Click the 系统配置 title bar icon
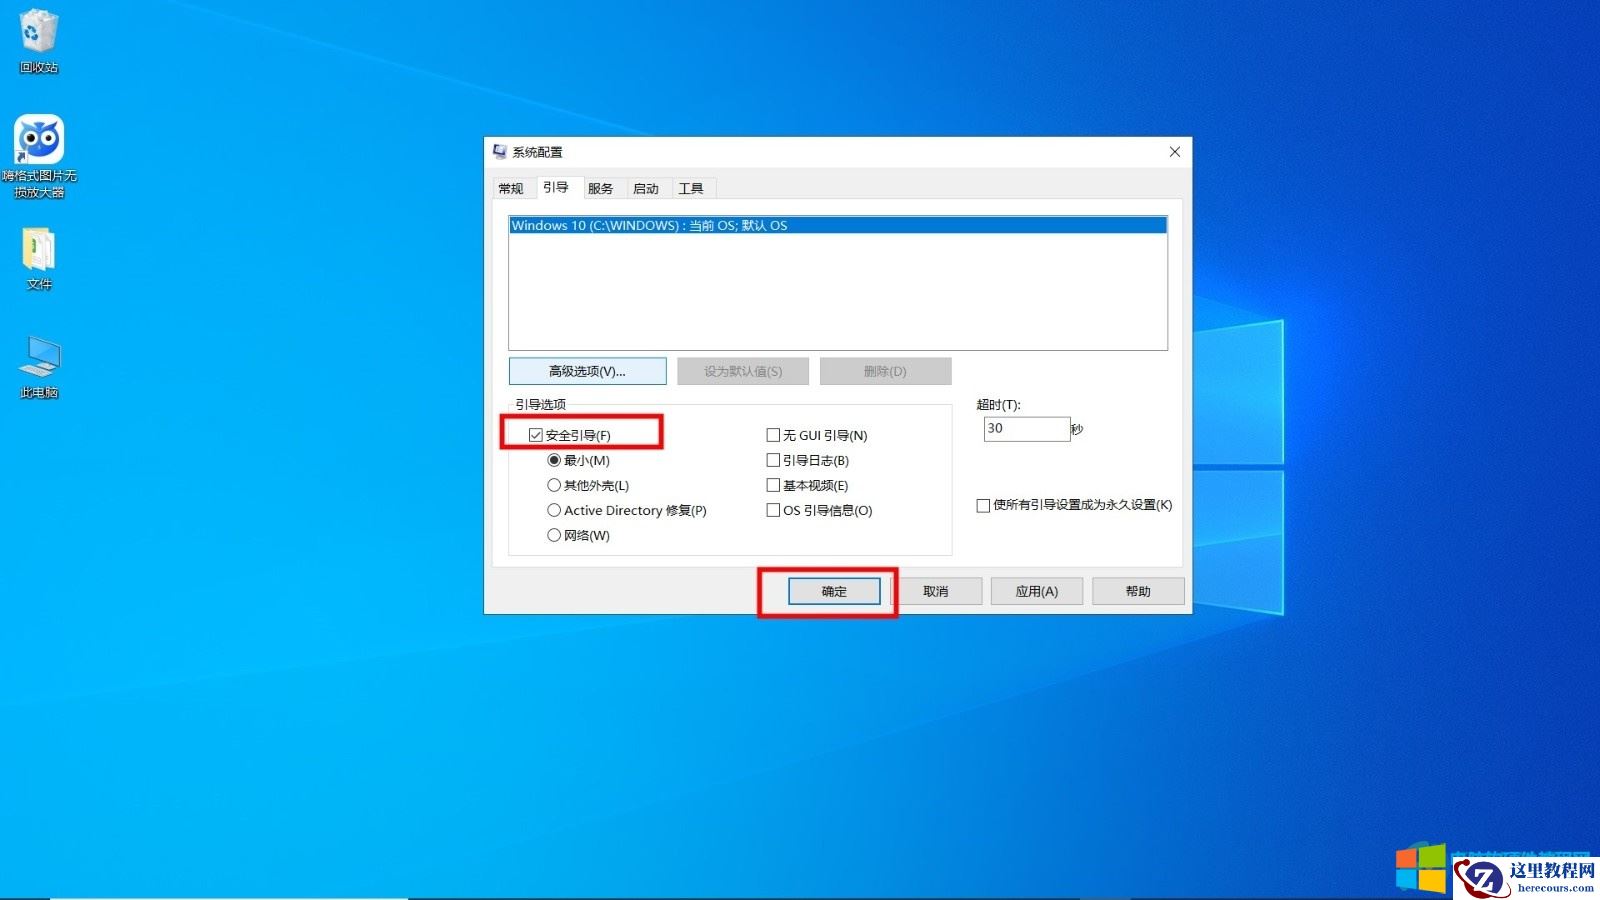 (500, 152)
